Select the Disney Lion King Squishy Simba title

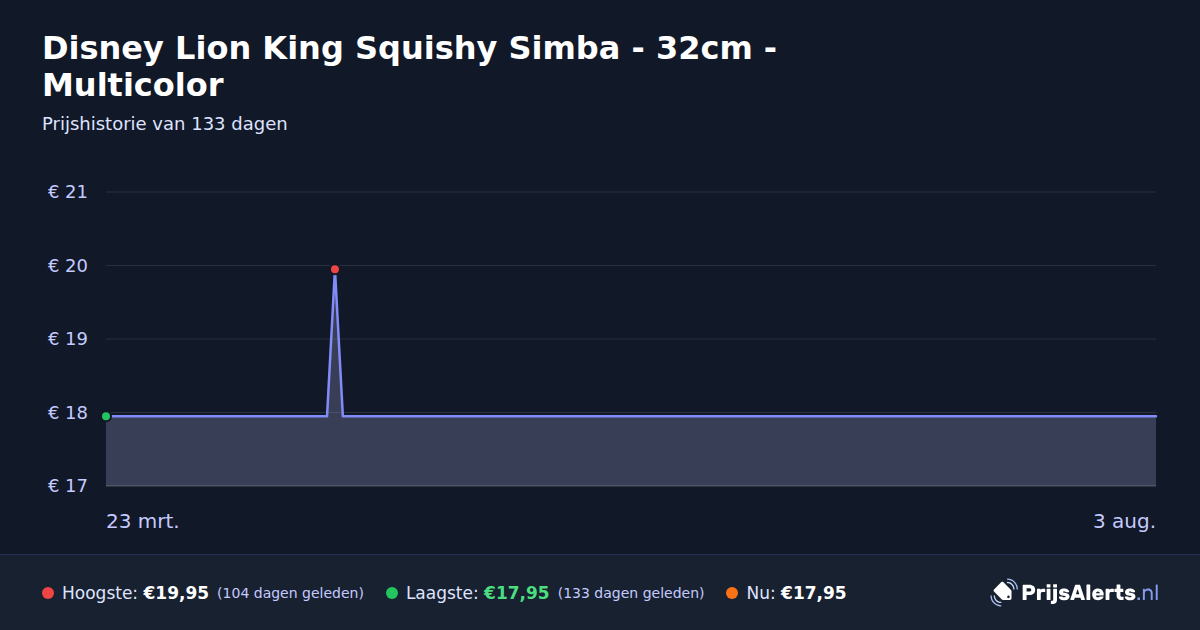tap(410, 66)
